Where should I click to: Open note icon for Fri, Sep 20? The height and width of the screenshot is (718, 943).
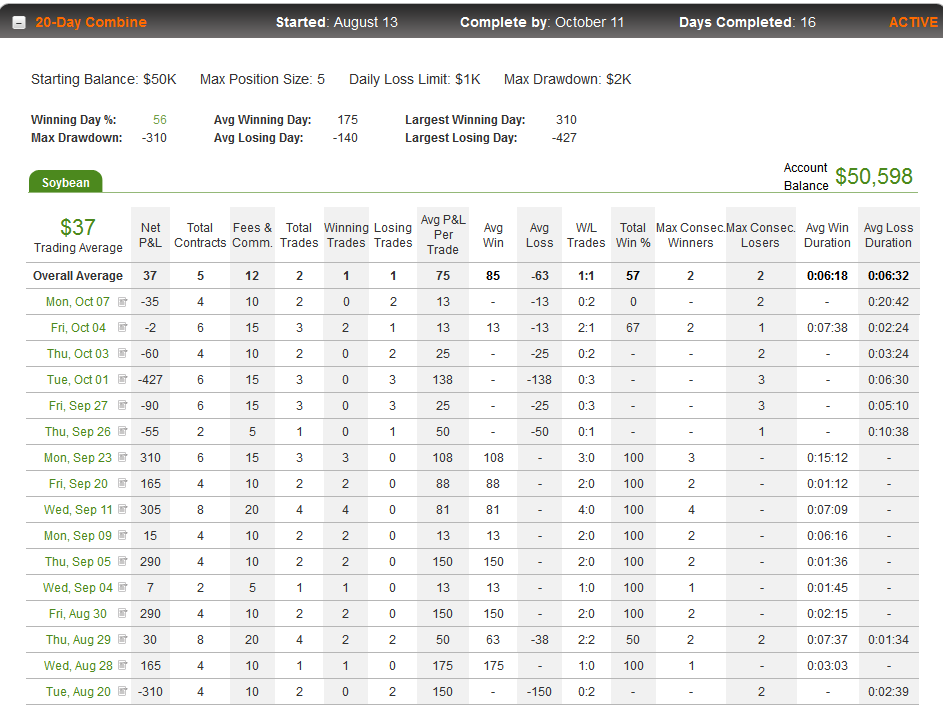(123, 483)
